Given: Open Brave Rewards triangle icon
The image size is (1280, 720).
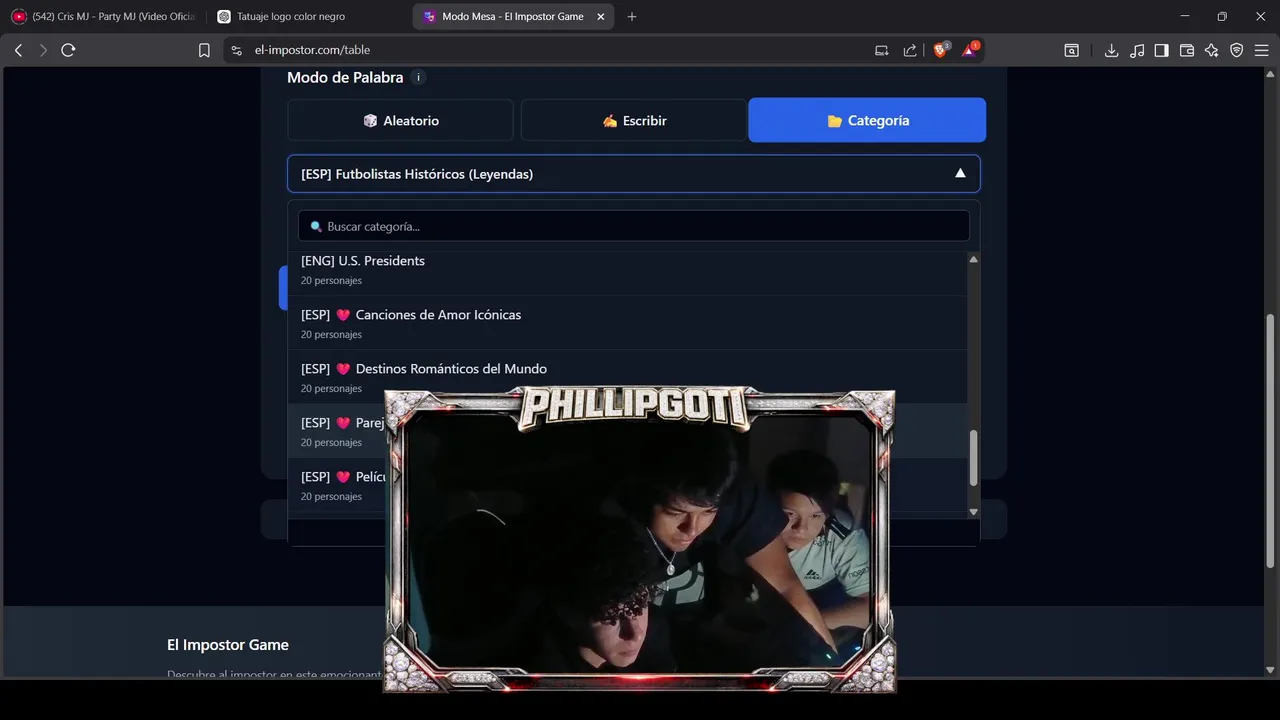Looking at the screenshot, I should tap(969, 49).
